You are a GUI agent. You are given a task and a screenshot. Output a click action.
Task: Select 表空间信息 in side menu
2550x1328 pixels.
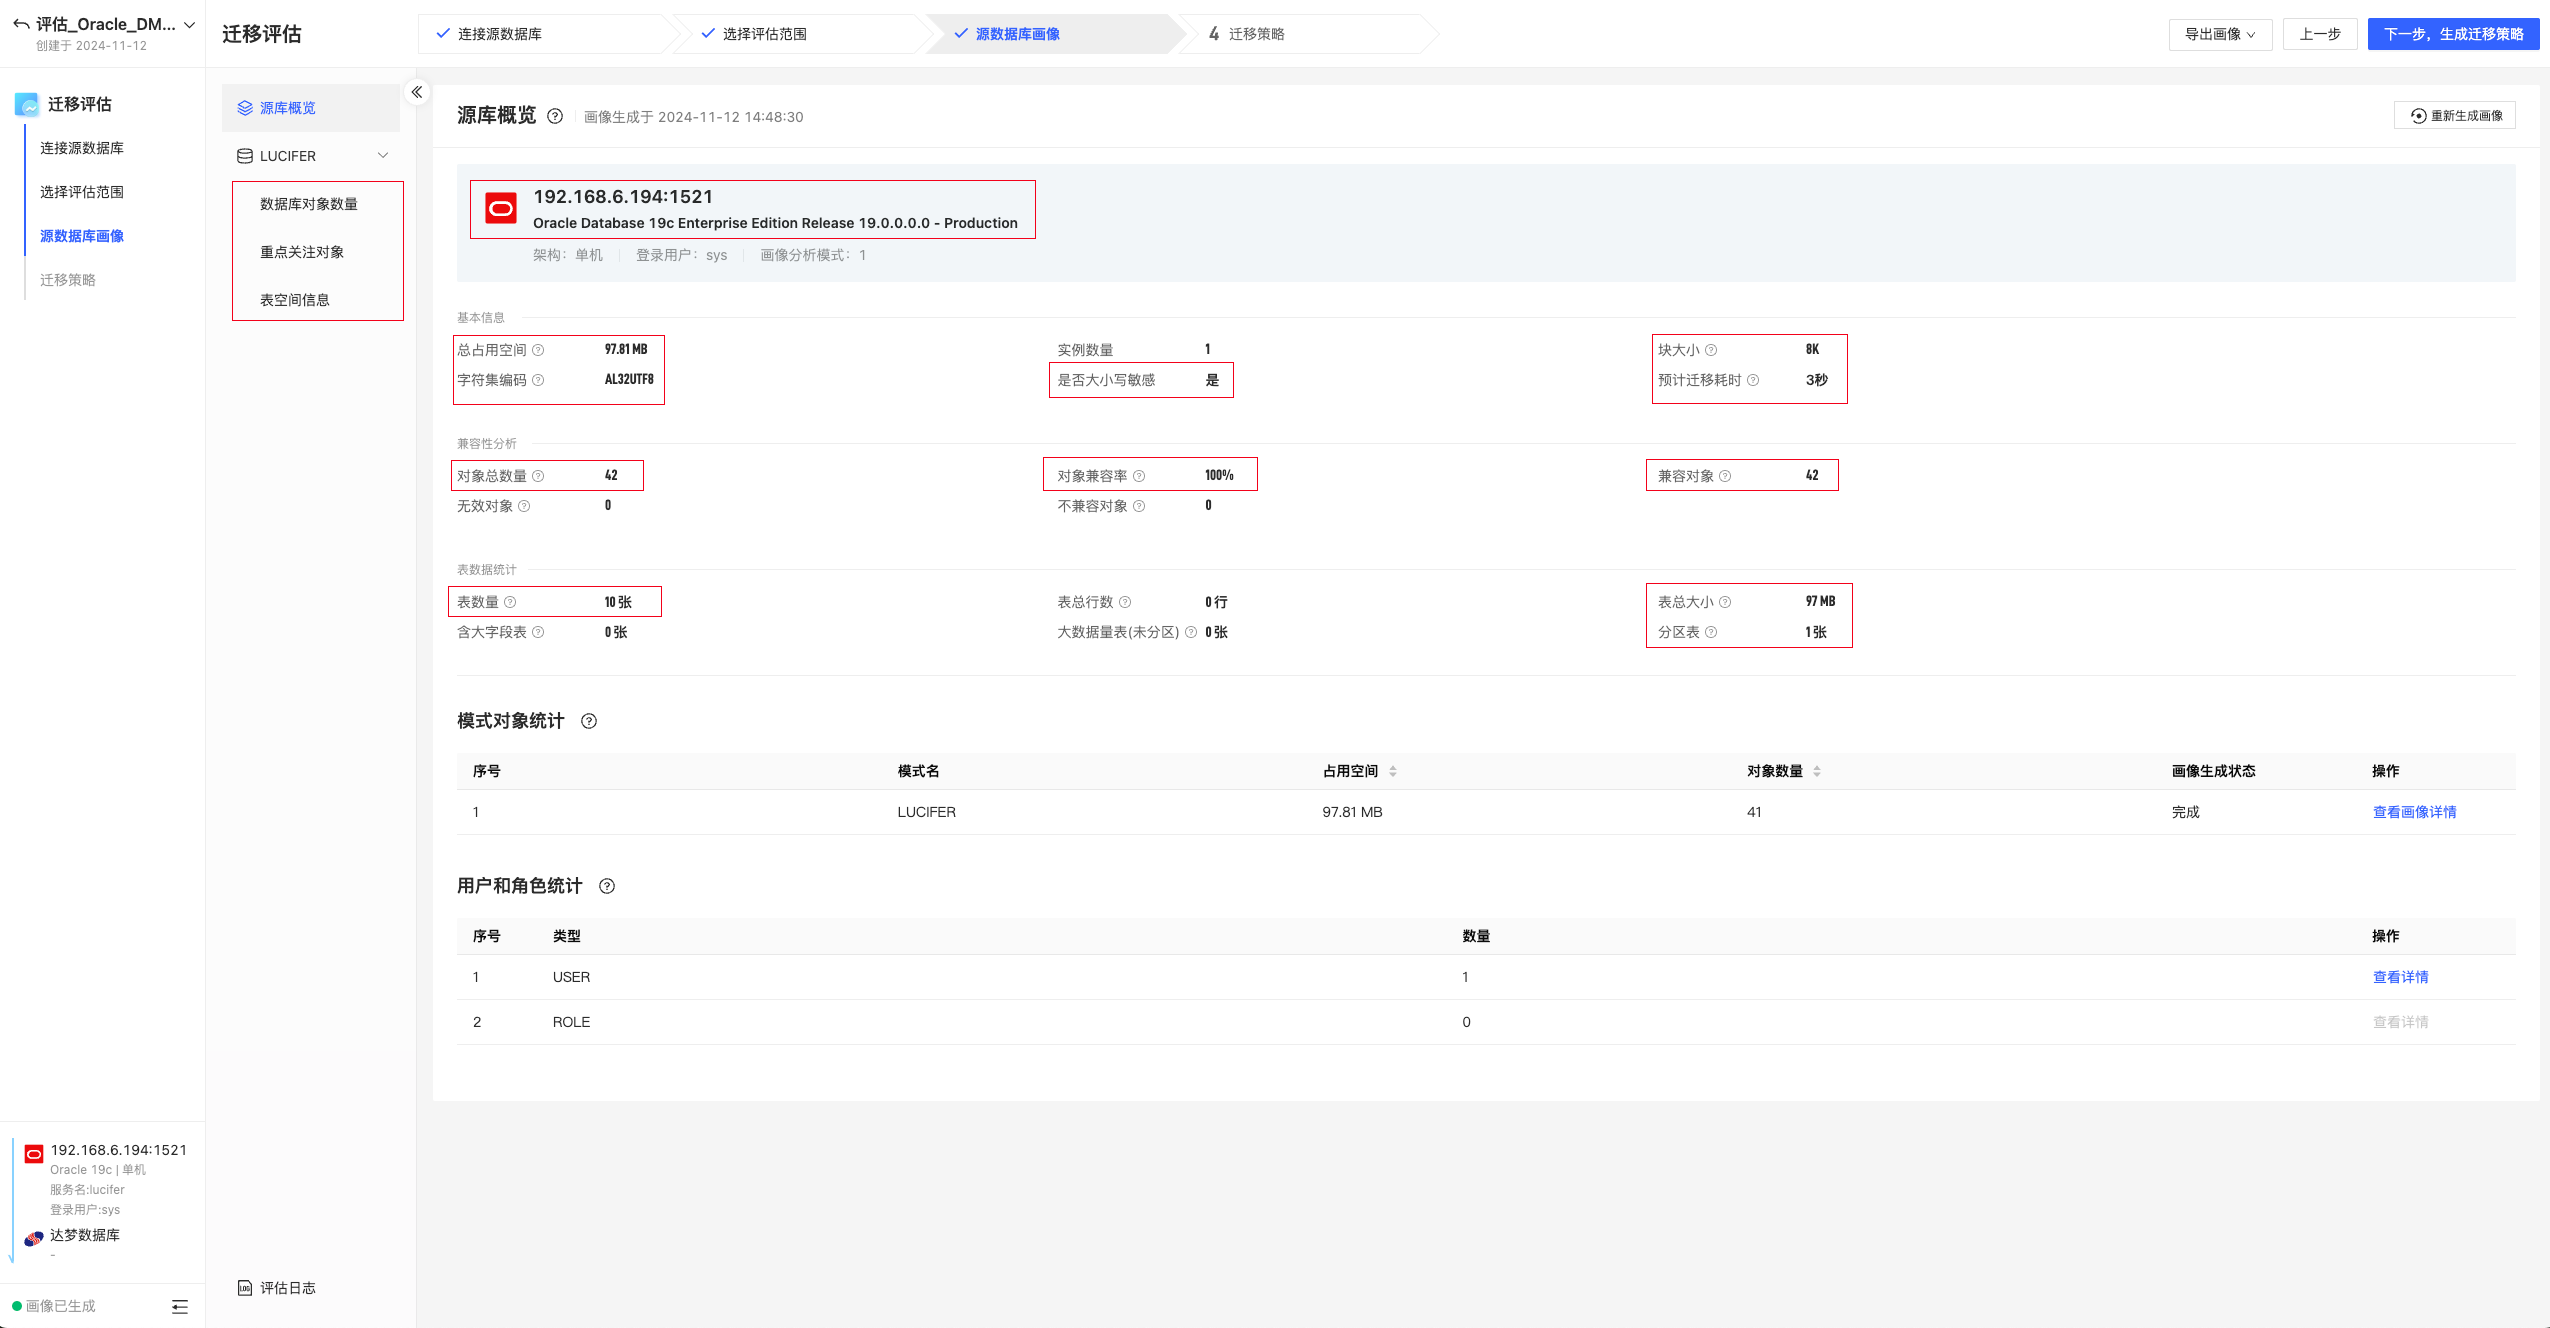coord(295,300)
